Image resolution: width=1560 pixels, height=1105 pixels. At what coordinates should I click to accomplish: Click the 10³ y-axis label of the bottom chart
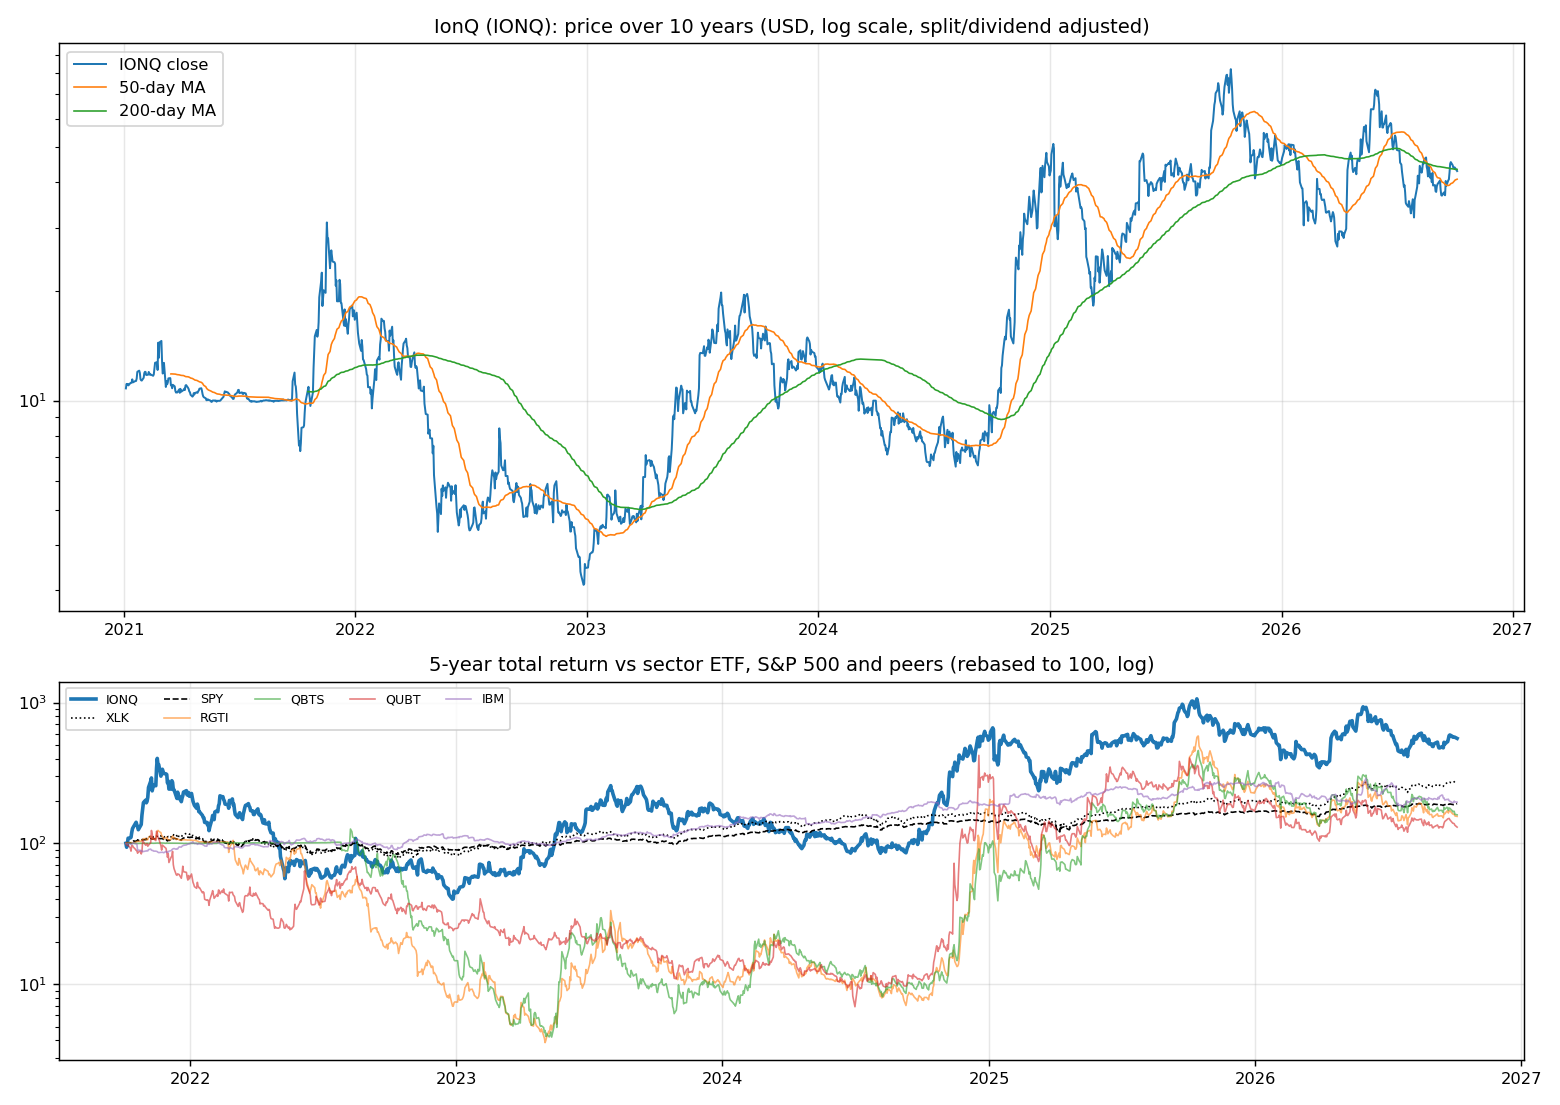(34, 702)
